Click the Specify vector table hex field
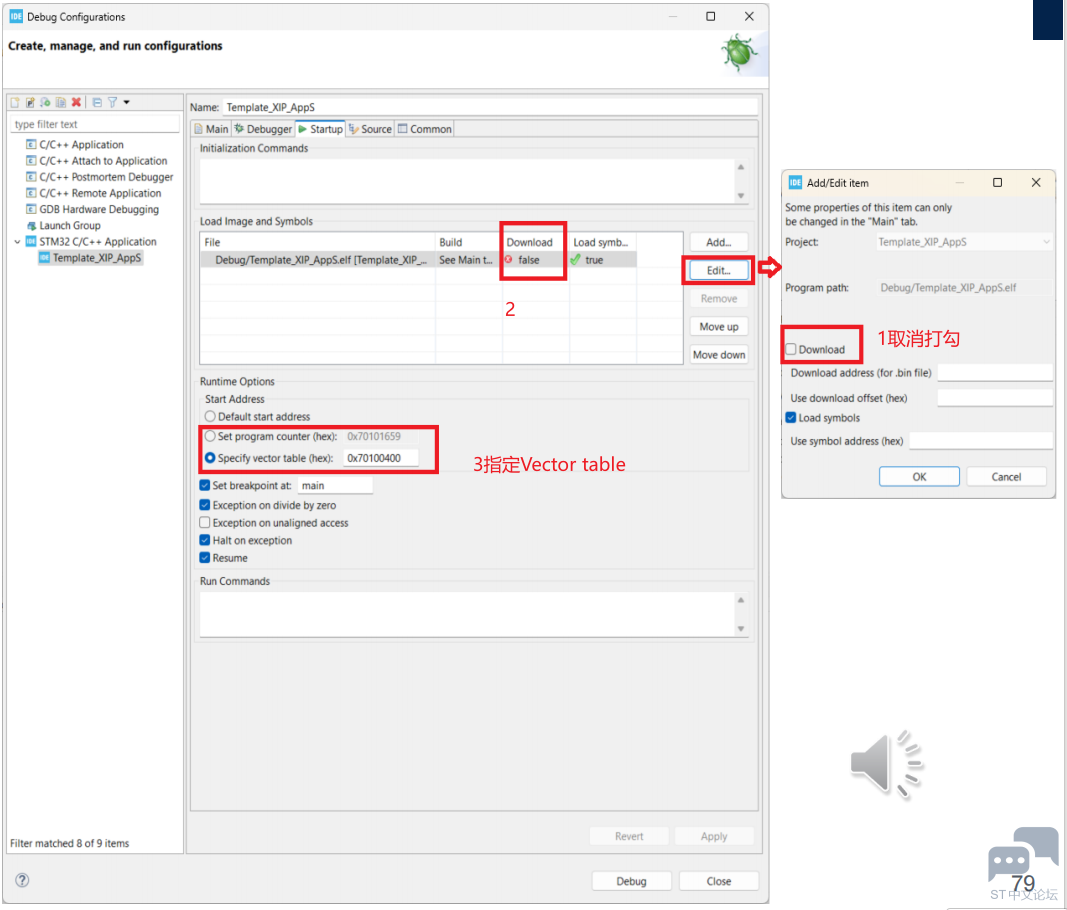The image size is (1067, 910). (380, 459)
